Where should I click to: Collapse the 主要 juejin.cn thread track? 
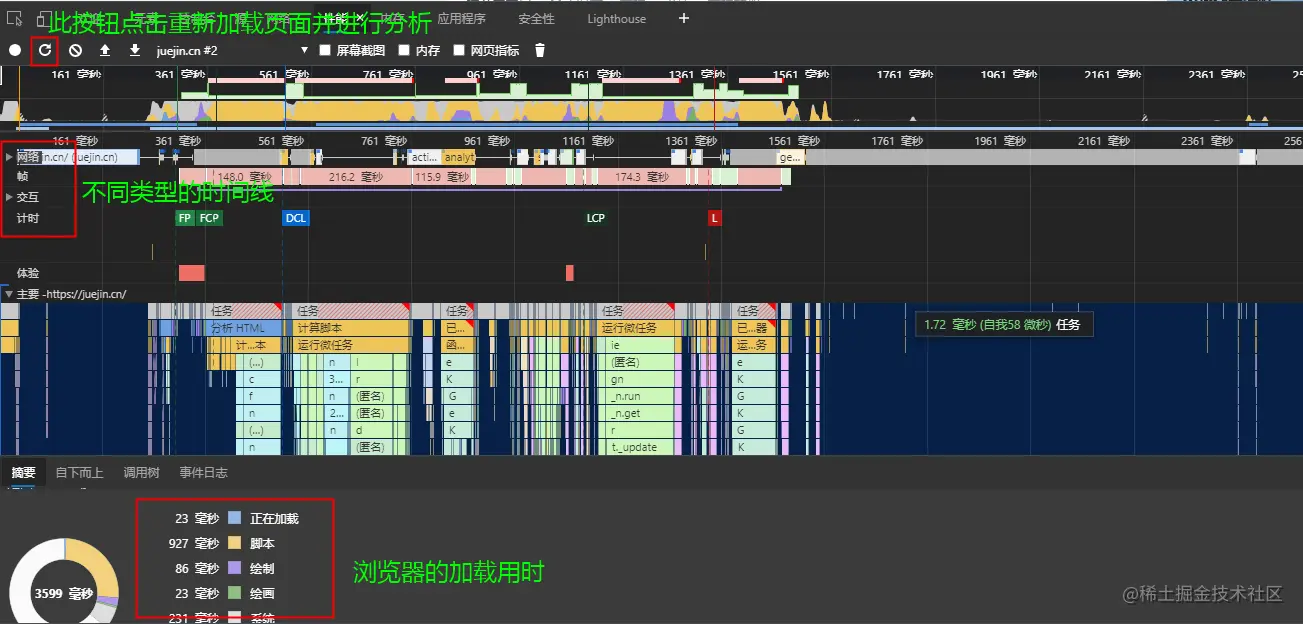(x=9, y=294)
